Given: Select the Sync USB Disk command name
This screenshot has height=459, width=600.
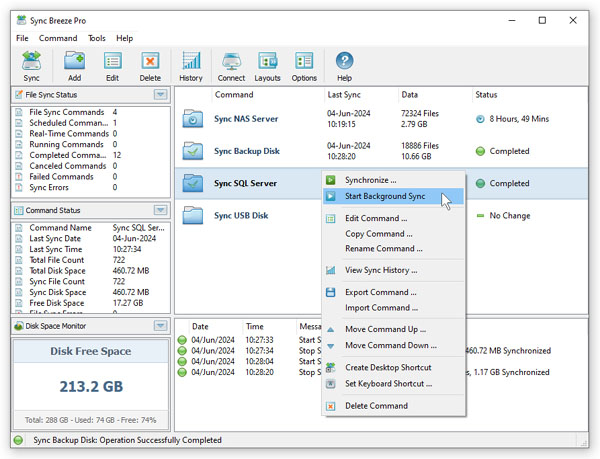Looking at the screenshot, I should (241, 215).
